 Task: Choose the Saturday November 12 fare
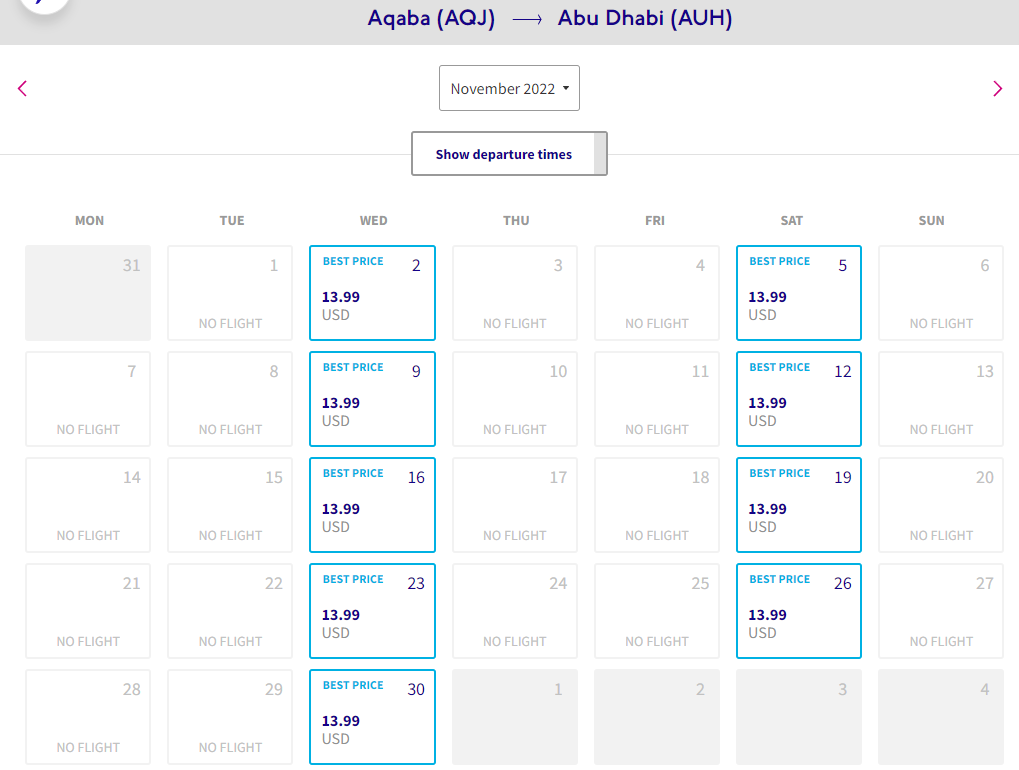pos(799,398)
